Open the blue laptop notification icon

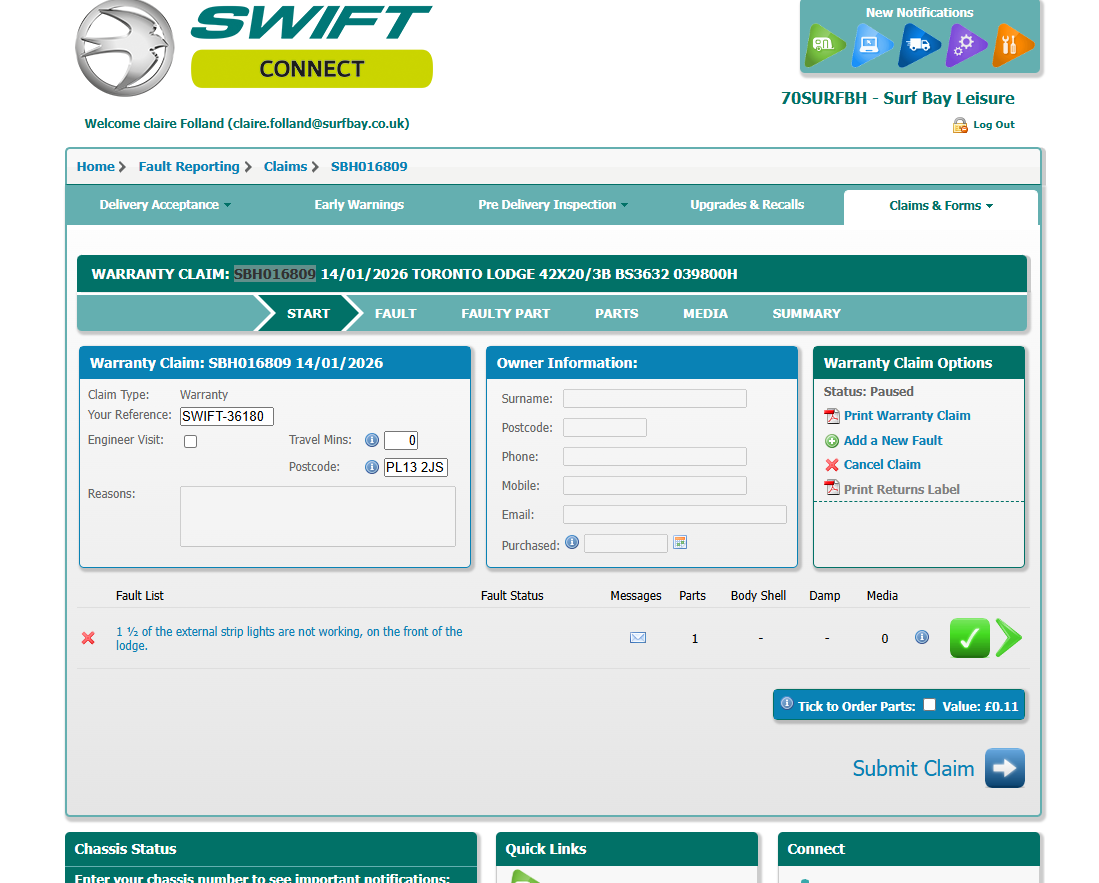click(872, 45)
